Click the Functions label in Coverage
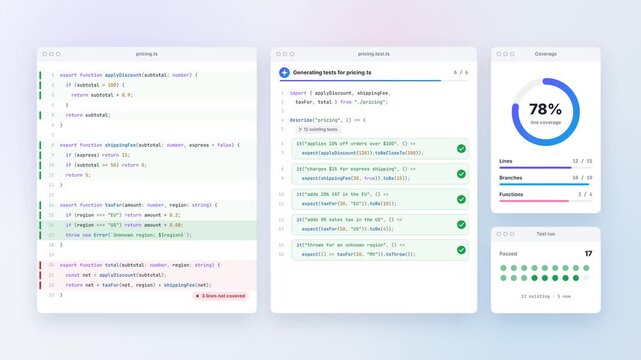The width and height of the screenshot is (641, 360). (x=511, y=195)
